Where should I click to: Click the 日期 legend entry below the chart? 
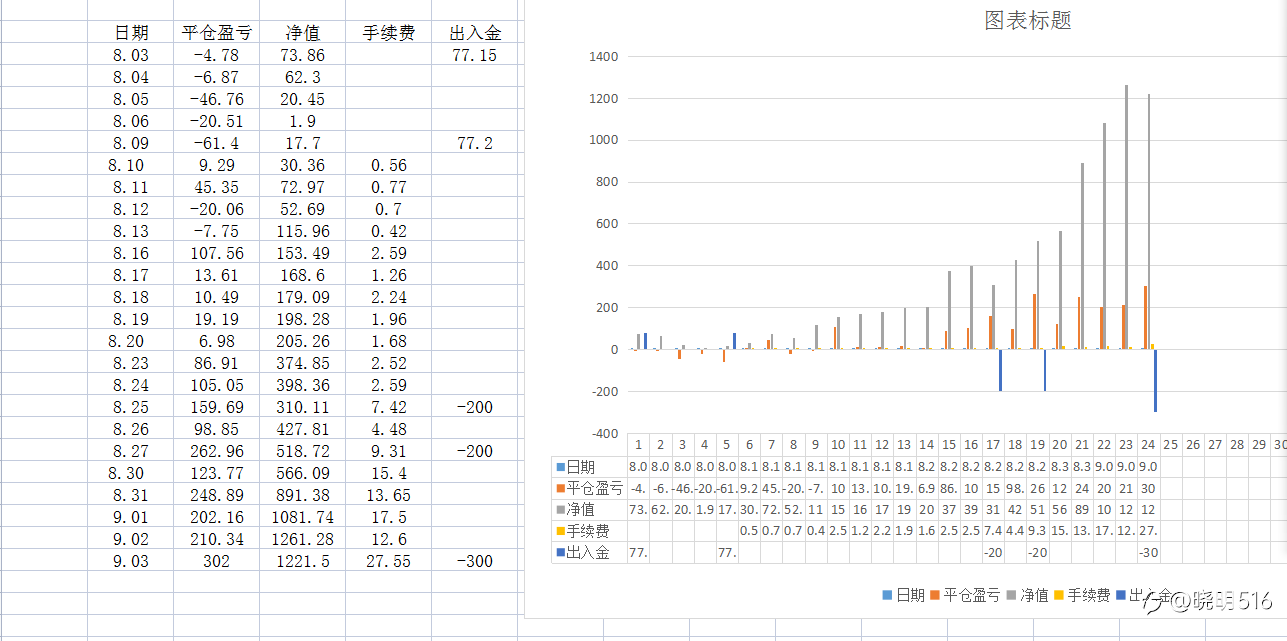903,595
